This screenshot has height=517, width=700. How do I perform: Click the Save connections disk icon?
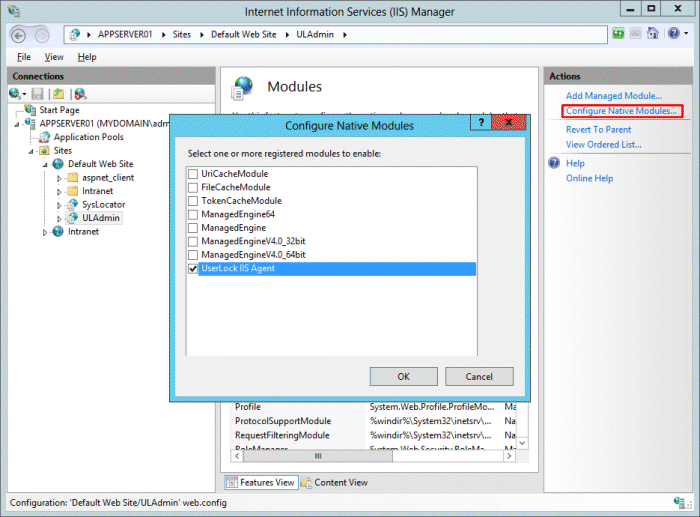click(x=38, y=93)
